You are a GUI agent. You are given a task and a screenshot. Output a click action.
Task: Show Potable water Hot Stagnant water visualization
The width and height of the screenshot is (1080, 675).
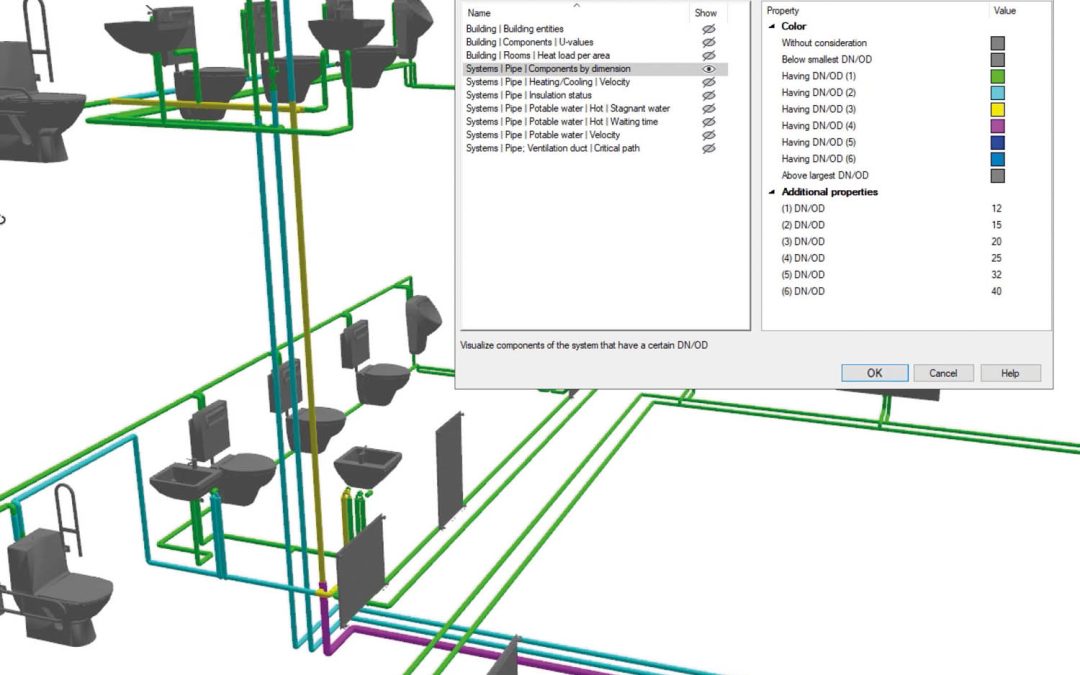(708, 108)
